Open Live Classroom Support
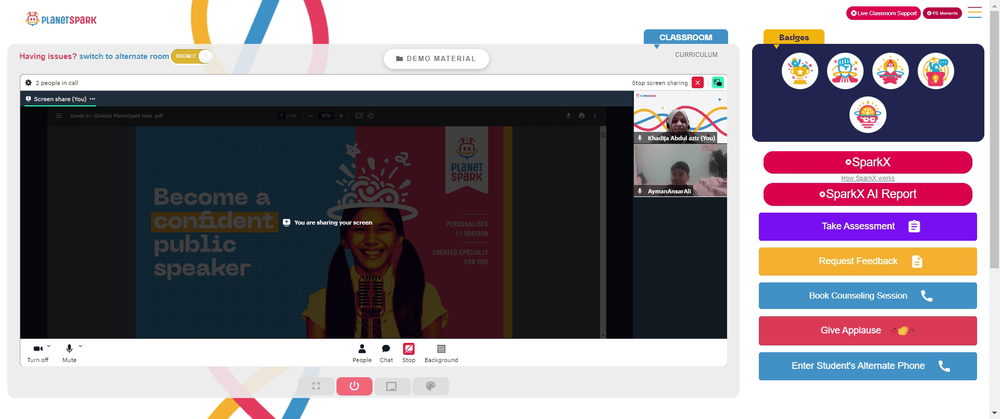 point(883,13)
